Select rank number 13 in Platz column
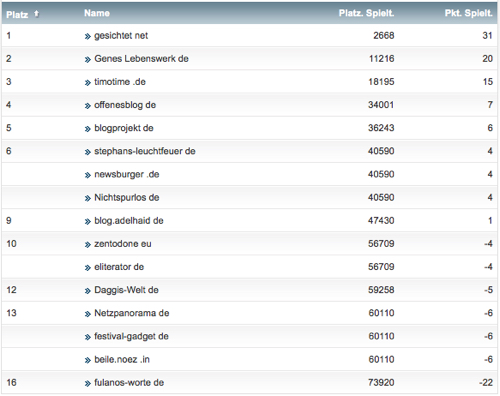Viewport: 500px width, 396px height. (11, 313)
